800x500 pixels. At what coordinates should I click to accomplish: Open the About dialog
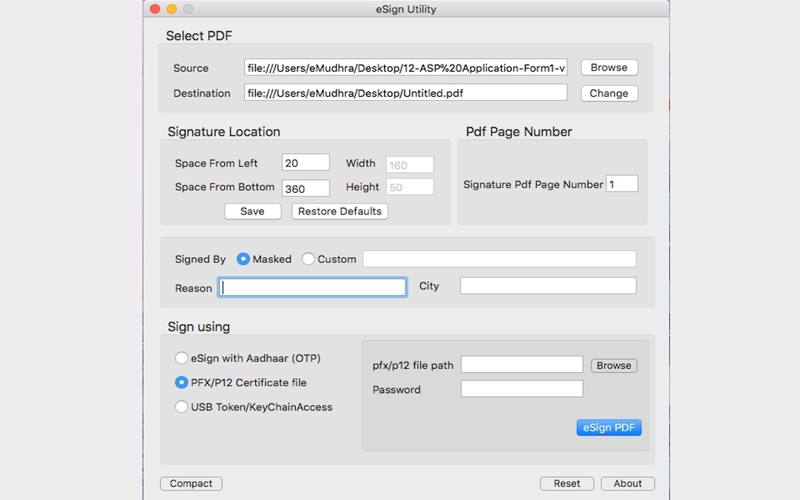pos(628,484)
